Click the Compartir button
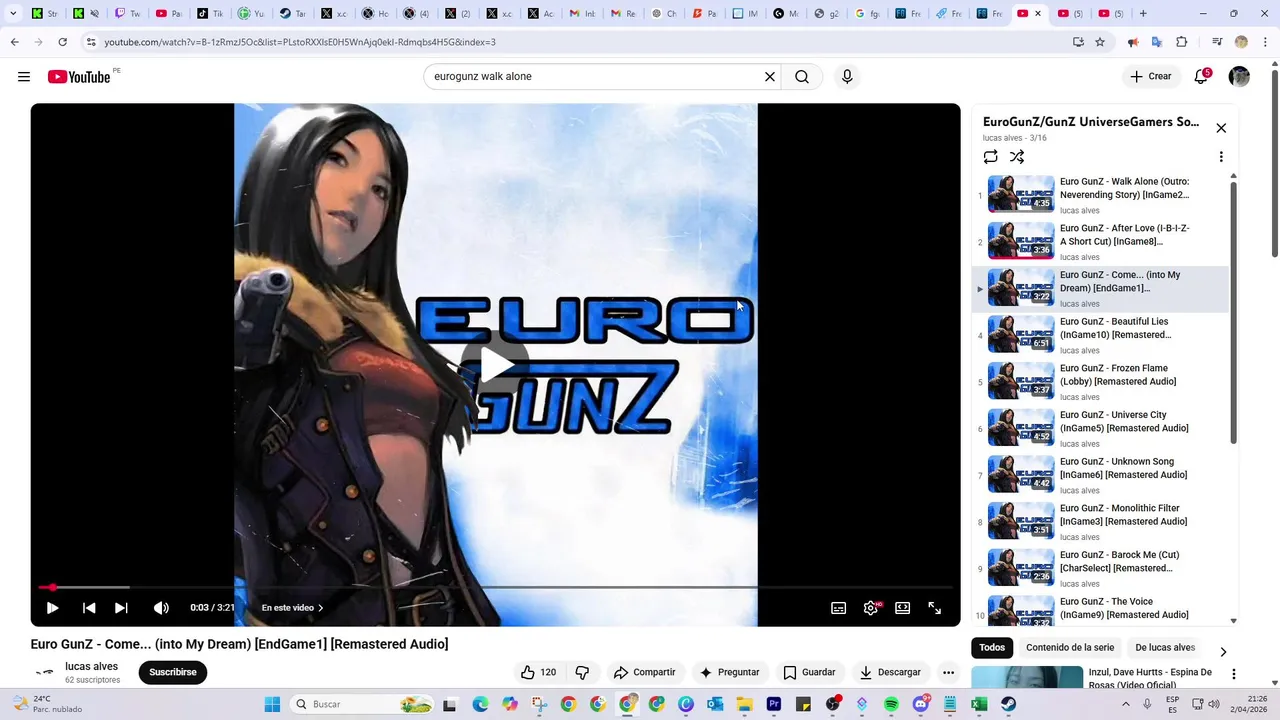Image resolution: width=1280 pixels, height=720 pixels. pos(644,672)
